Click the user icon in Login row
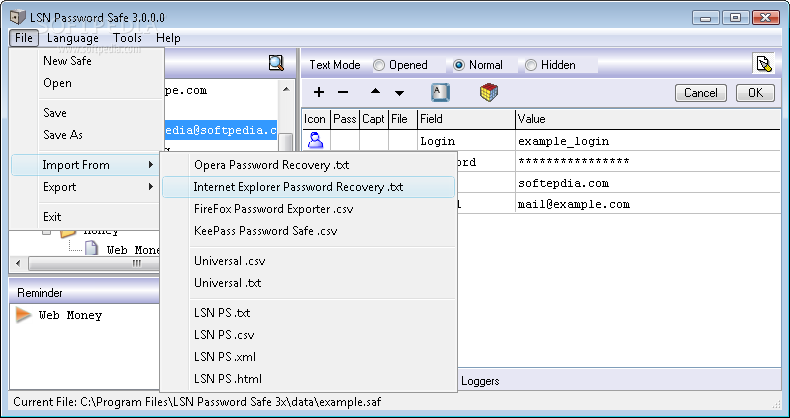This screenshot has height=418, width=790. (x=315, y=141)
